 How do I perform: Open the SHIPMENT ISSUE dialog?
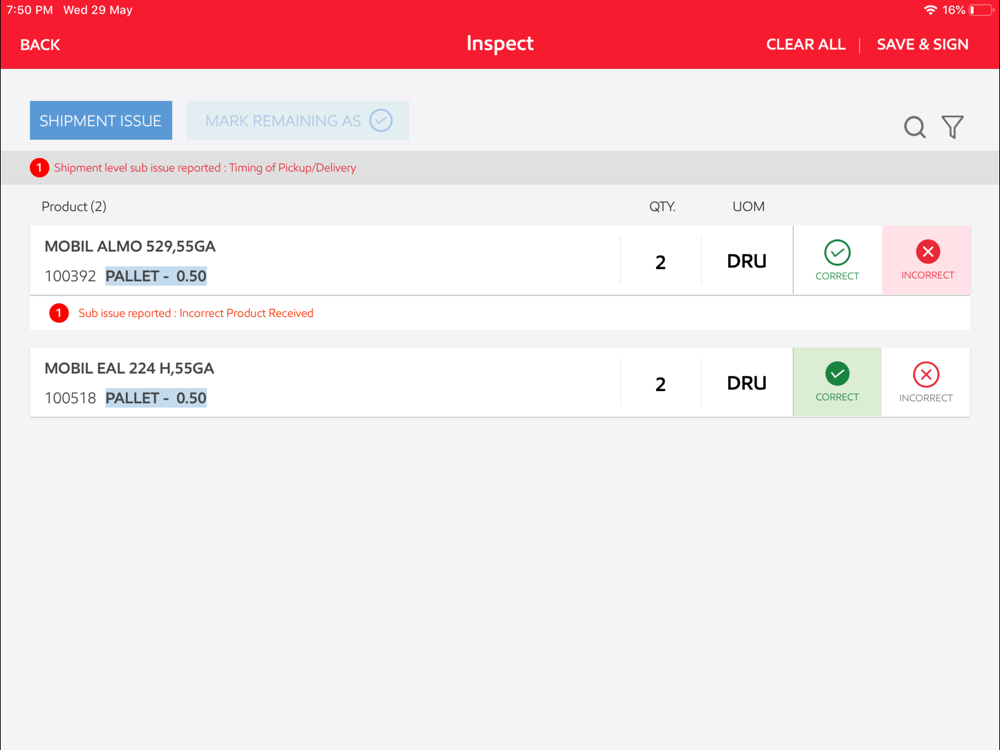point(101,121)
